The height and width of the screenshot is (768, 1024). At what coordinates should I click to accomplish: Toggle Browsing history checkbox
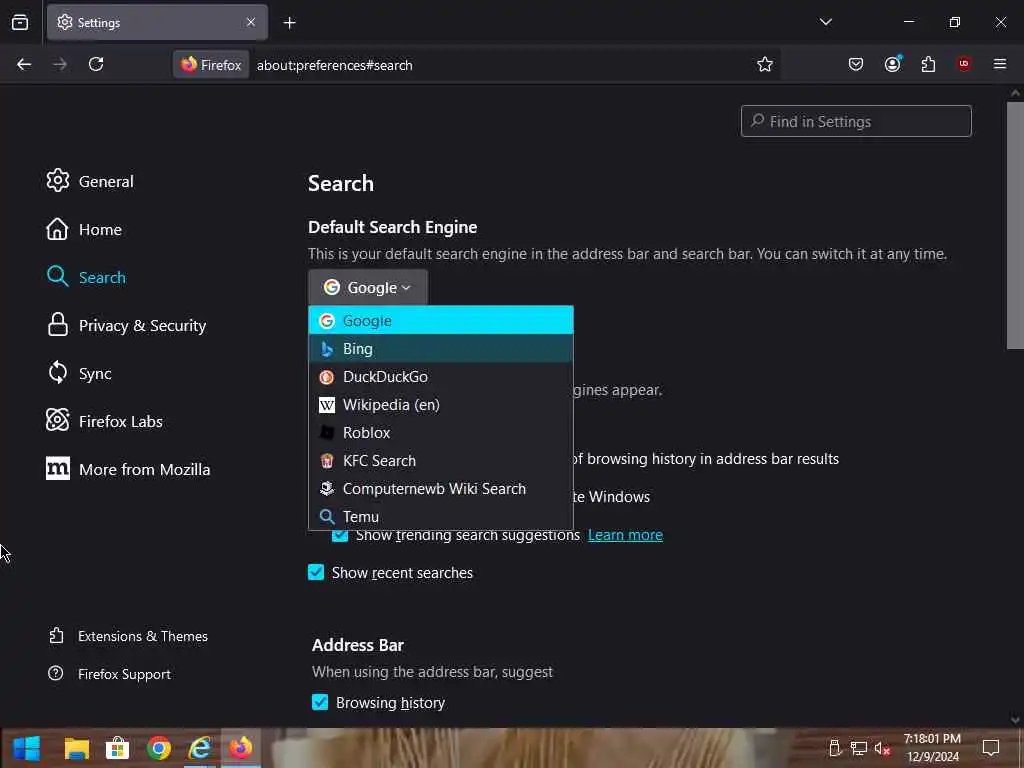tap(320, 702)
